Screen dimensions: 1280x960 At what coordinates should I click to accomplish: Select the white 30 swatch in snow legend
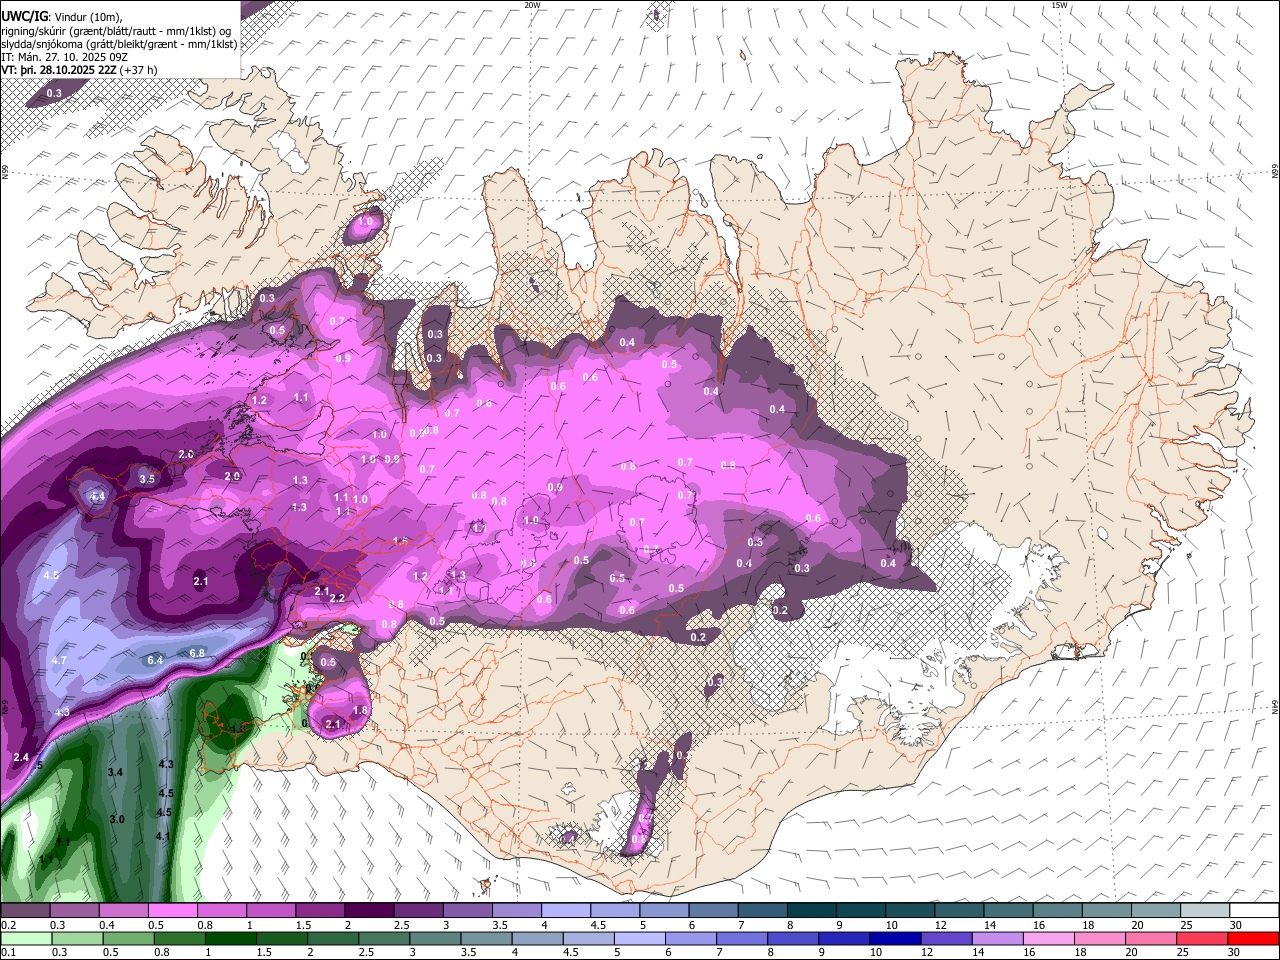point(1253,911)
